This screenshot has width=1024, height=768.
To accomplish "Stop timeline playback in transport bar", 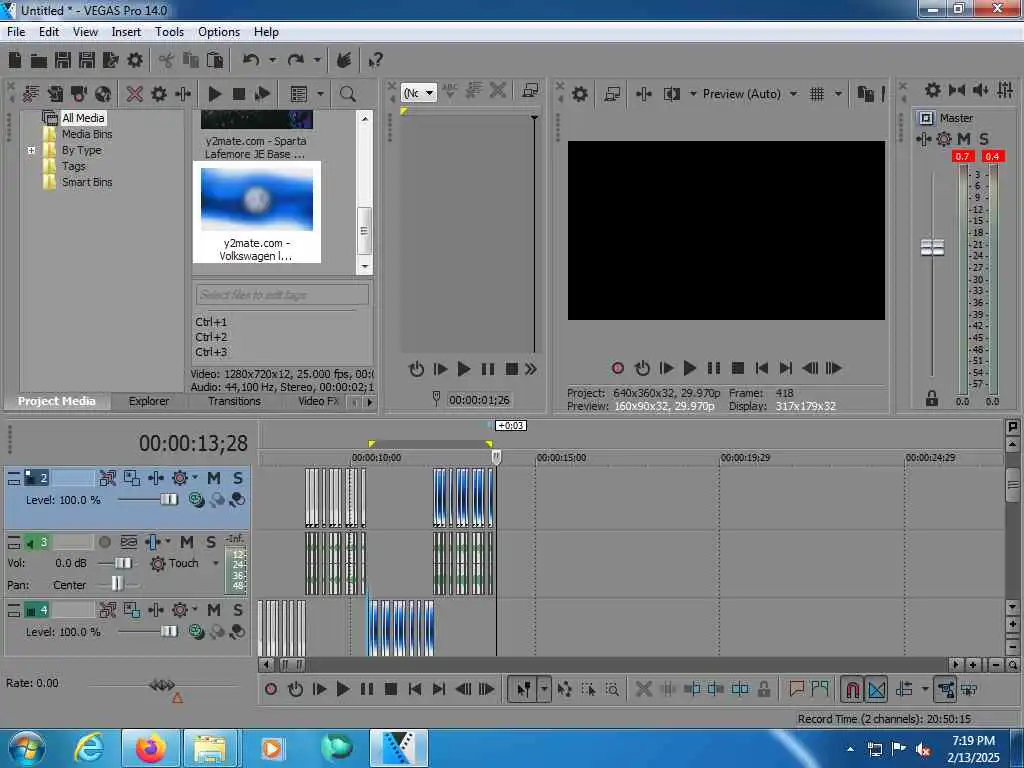I will point(391,689).
